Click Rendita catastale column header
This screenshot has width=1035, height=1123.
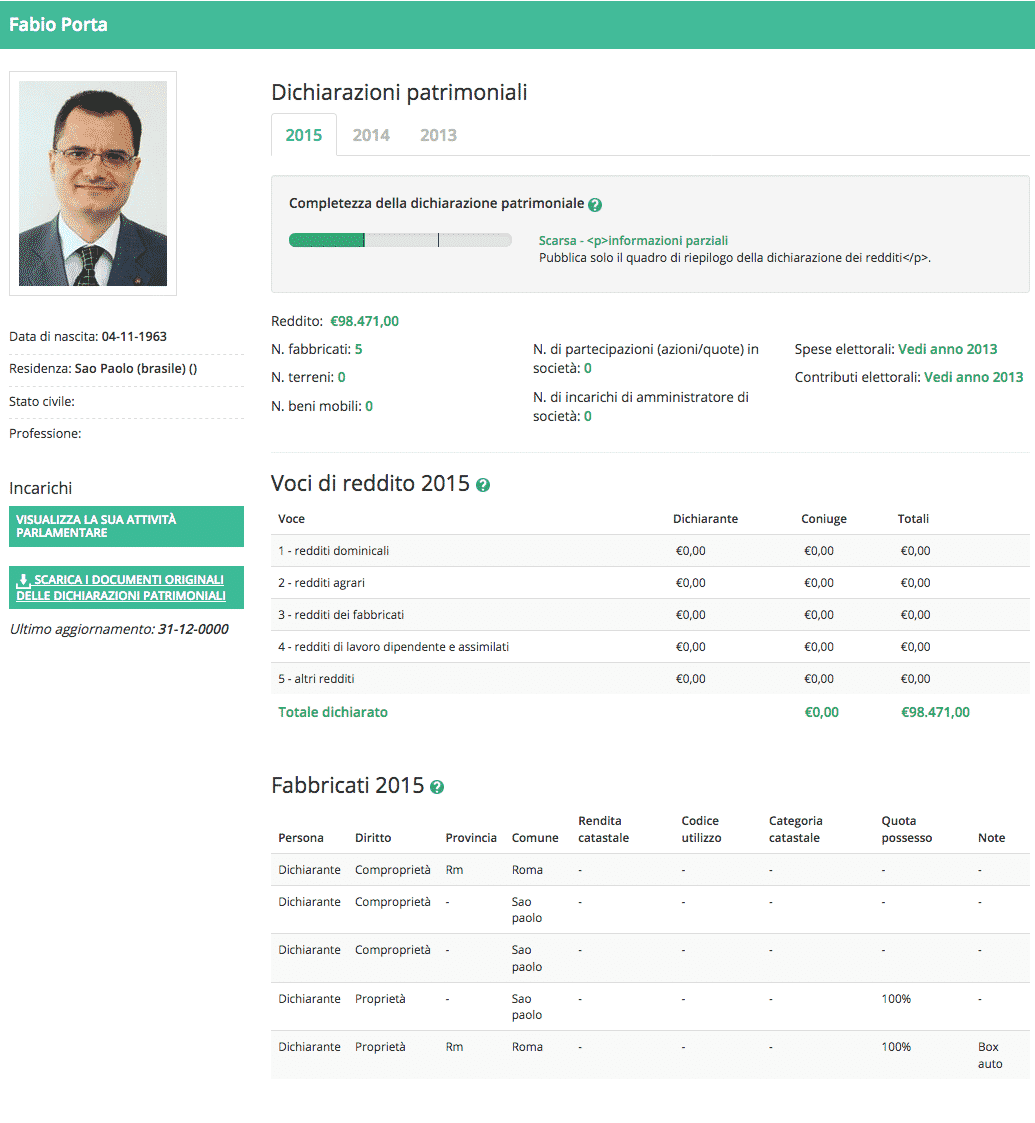coord(603,829)
